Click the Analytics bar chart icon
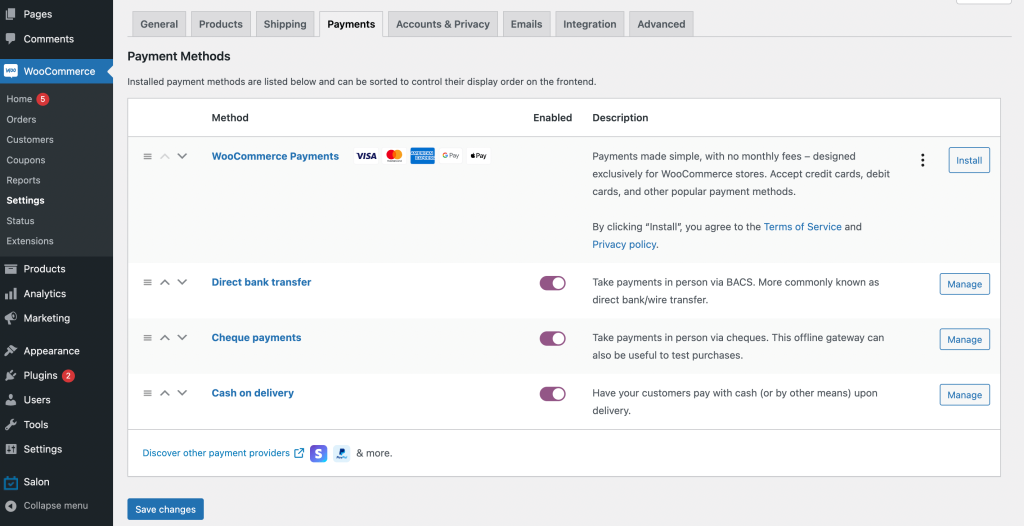The width and height of the screenshot is (1024, 526). click(x=10, y=293)
